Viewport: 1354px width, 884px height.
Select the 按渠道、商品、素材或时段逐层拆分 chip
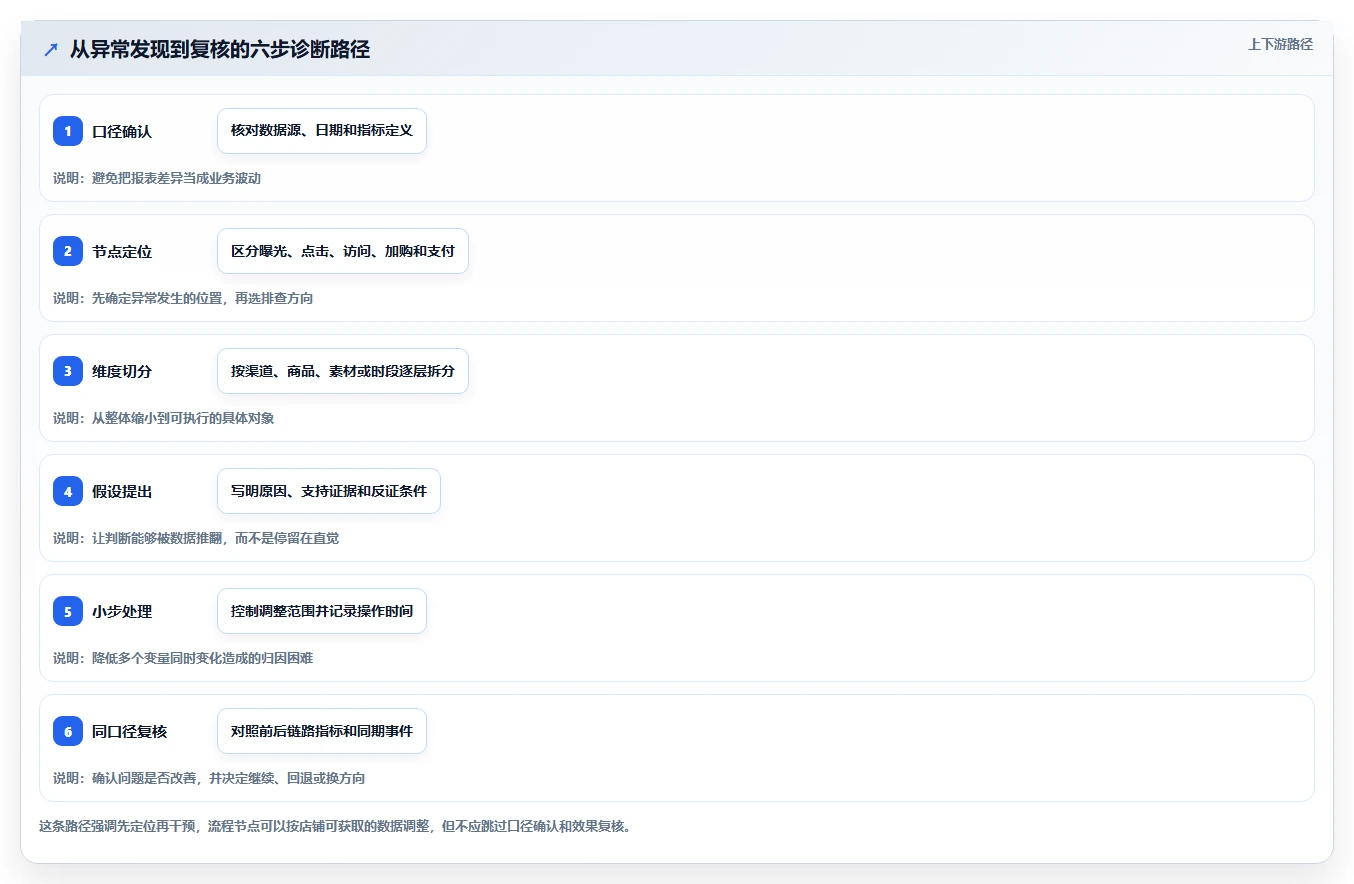[343, 371]
